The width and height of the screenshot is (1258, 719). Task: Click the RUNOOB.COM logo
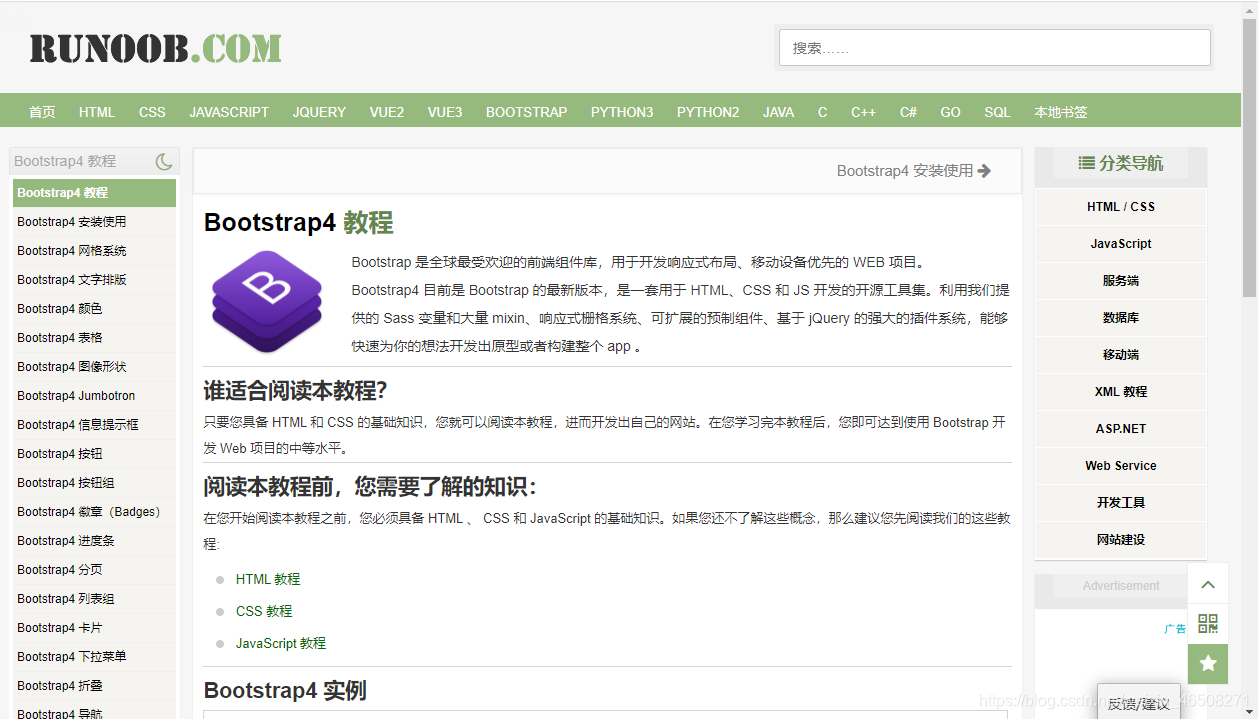(156, 48)
